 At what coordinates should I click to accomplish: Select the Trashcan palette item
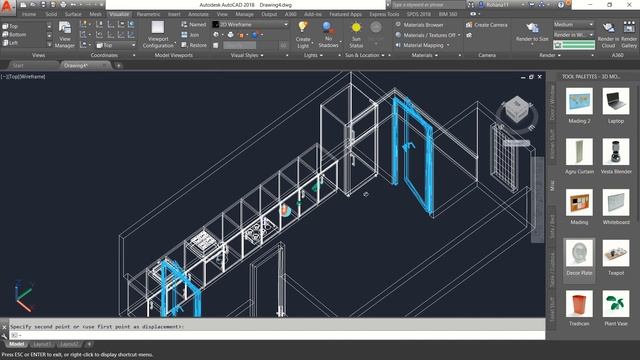579,308
